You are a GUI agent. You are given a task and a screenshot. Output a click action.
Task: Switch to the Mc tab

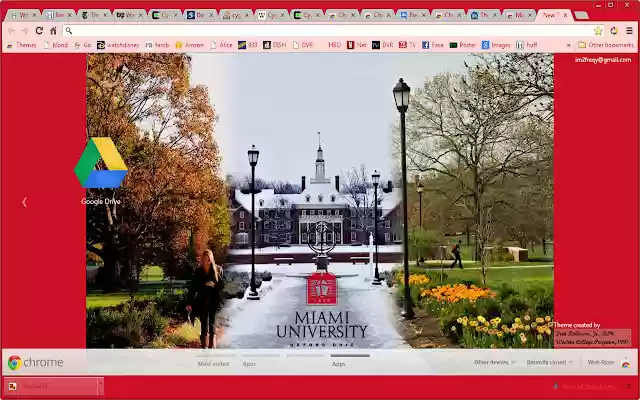520,15
